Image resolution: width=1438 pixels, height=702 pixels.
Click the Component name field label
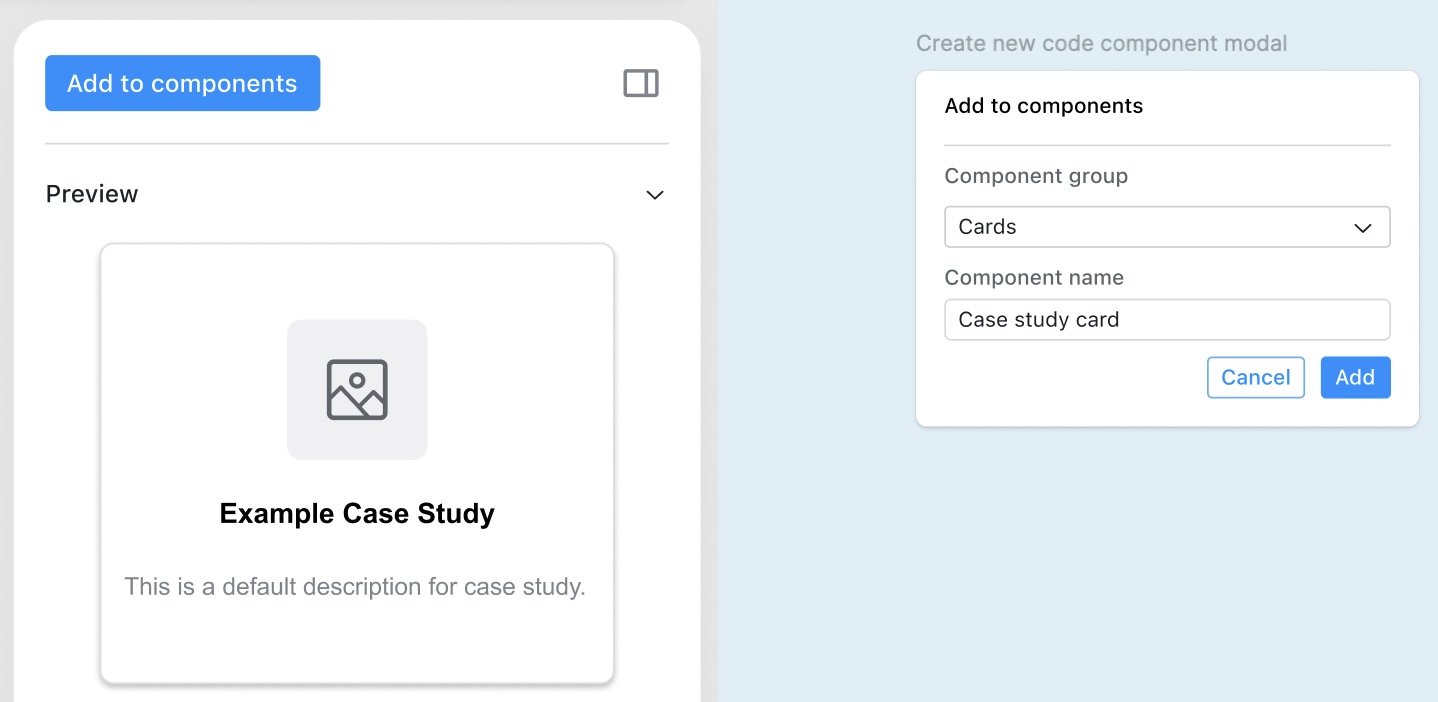pyautogui.click(x=1034, y=278)
